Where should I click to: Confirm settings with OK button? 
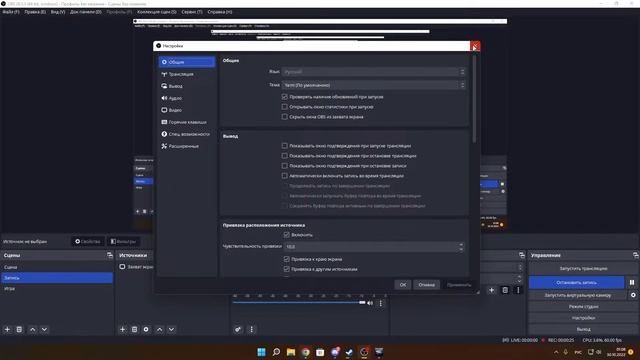tap(403, 284)
